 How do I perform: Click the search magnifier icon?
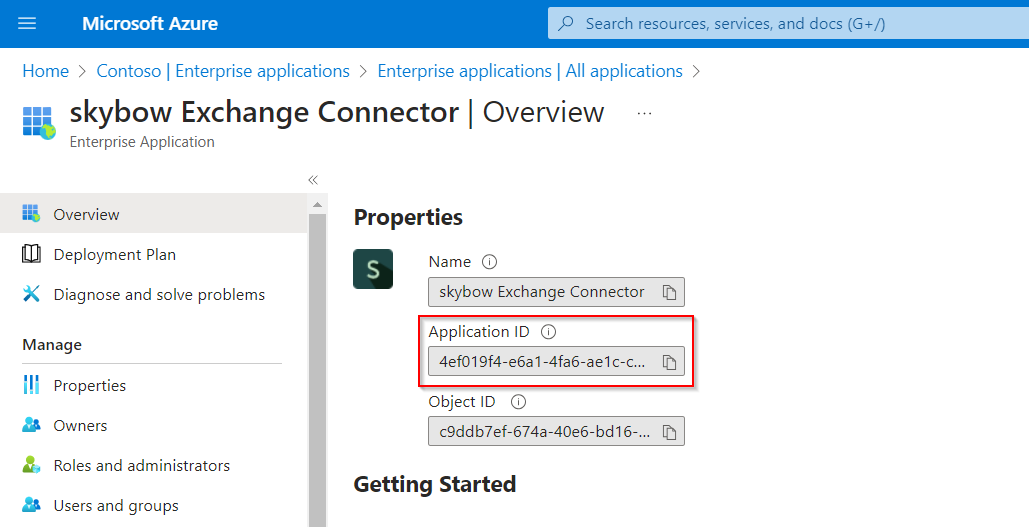pyautogui.click(x=565, y=24)
